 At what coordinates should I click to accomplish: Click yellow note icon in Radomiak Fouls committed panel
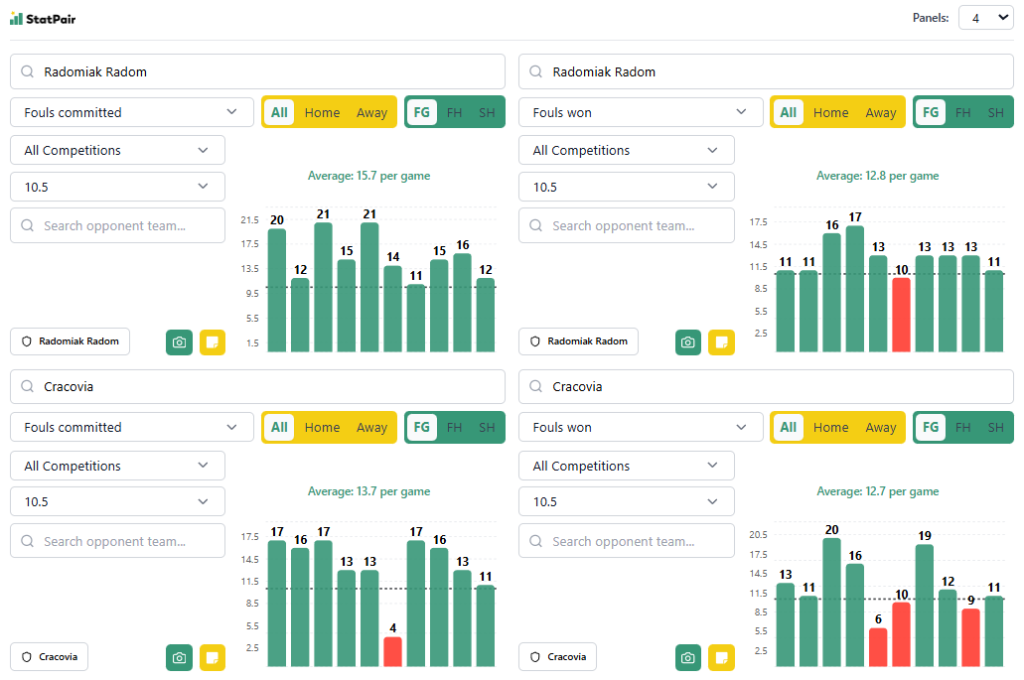pyautogui.click(x=212, y=342)
